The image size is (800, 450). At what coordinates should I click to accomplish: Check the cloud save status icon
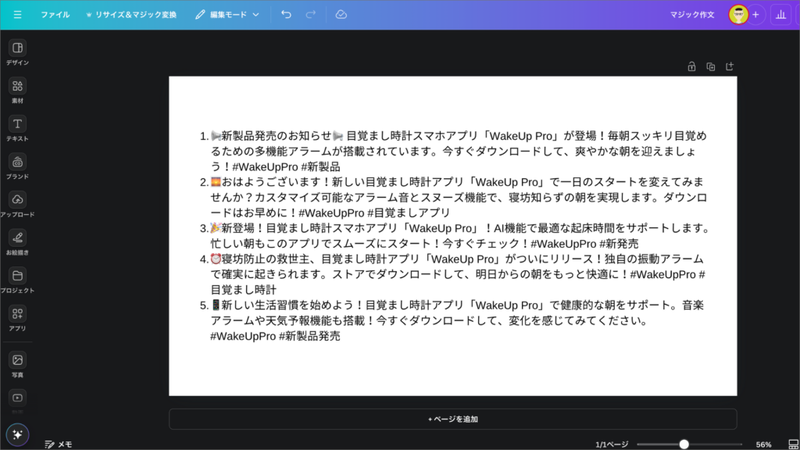tap(341, 15)
